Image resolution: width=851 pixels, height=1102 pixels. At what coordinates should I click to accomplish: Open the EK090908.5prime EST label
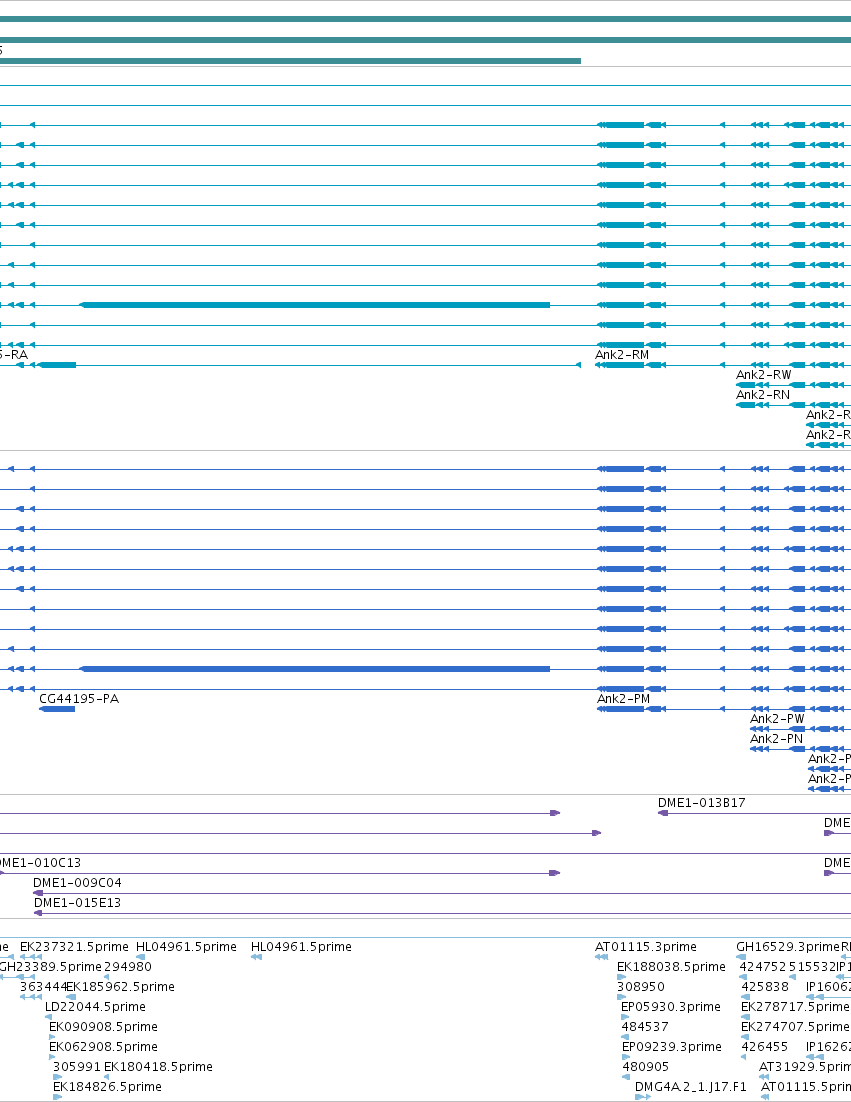point(103,1027)
